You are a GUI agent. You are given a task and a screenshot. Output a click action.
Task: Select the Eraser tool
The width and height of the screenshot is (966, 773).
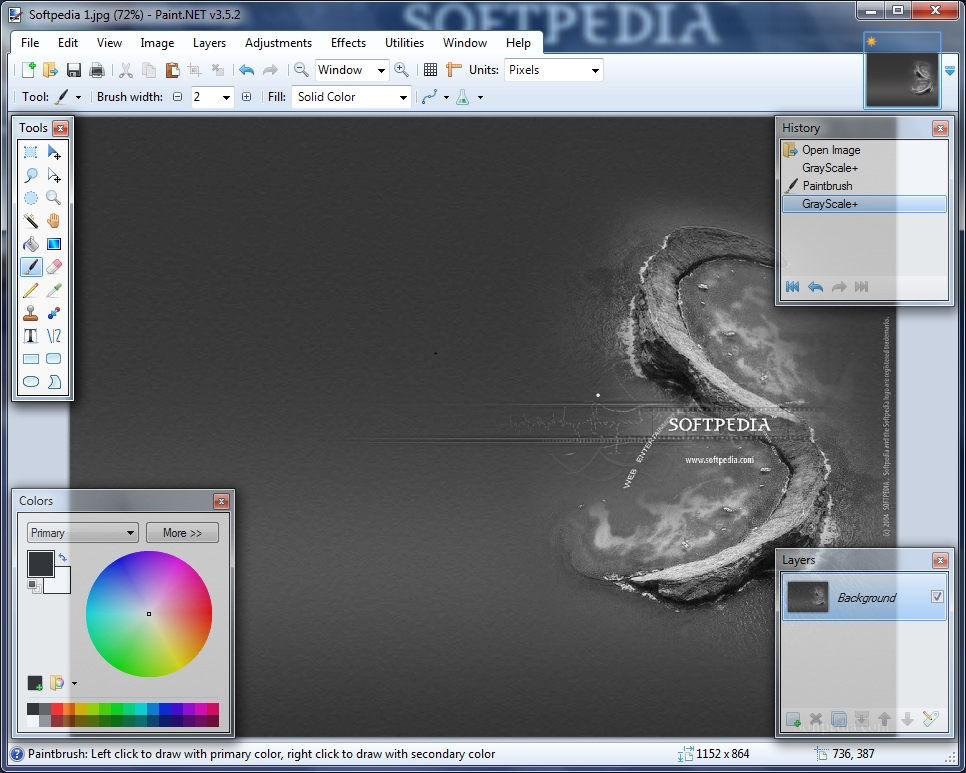click(54, 267)
